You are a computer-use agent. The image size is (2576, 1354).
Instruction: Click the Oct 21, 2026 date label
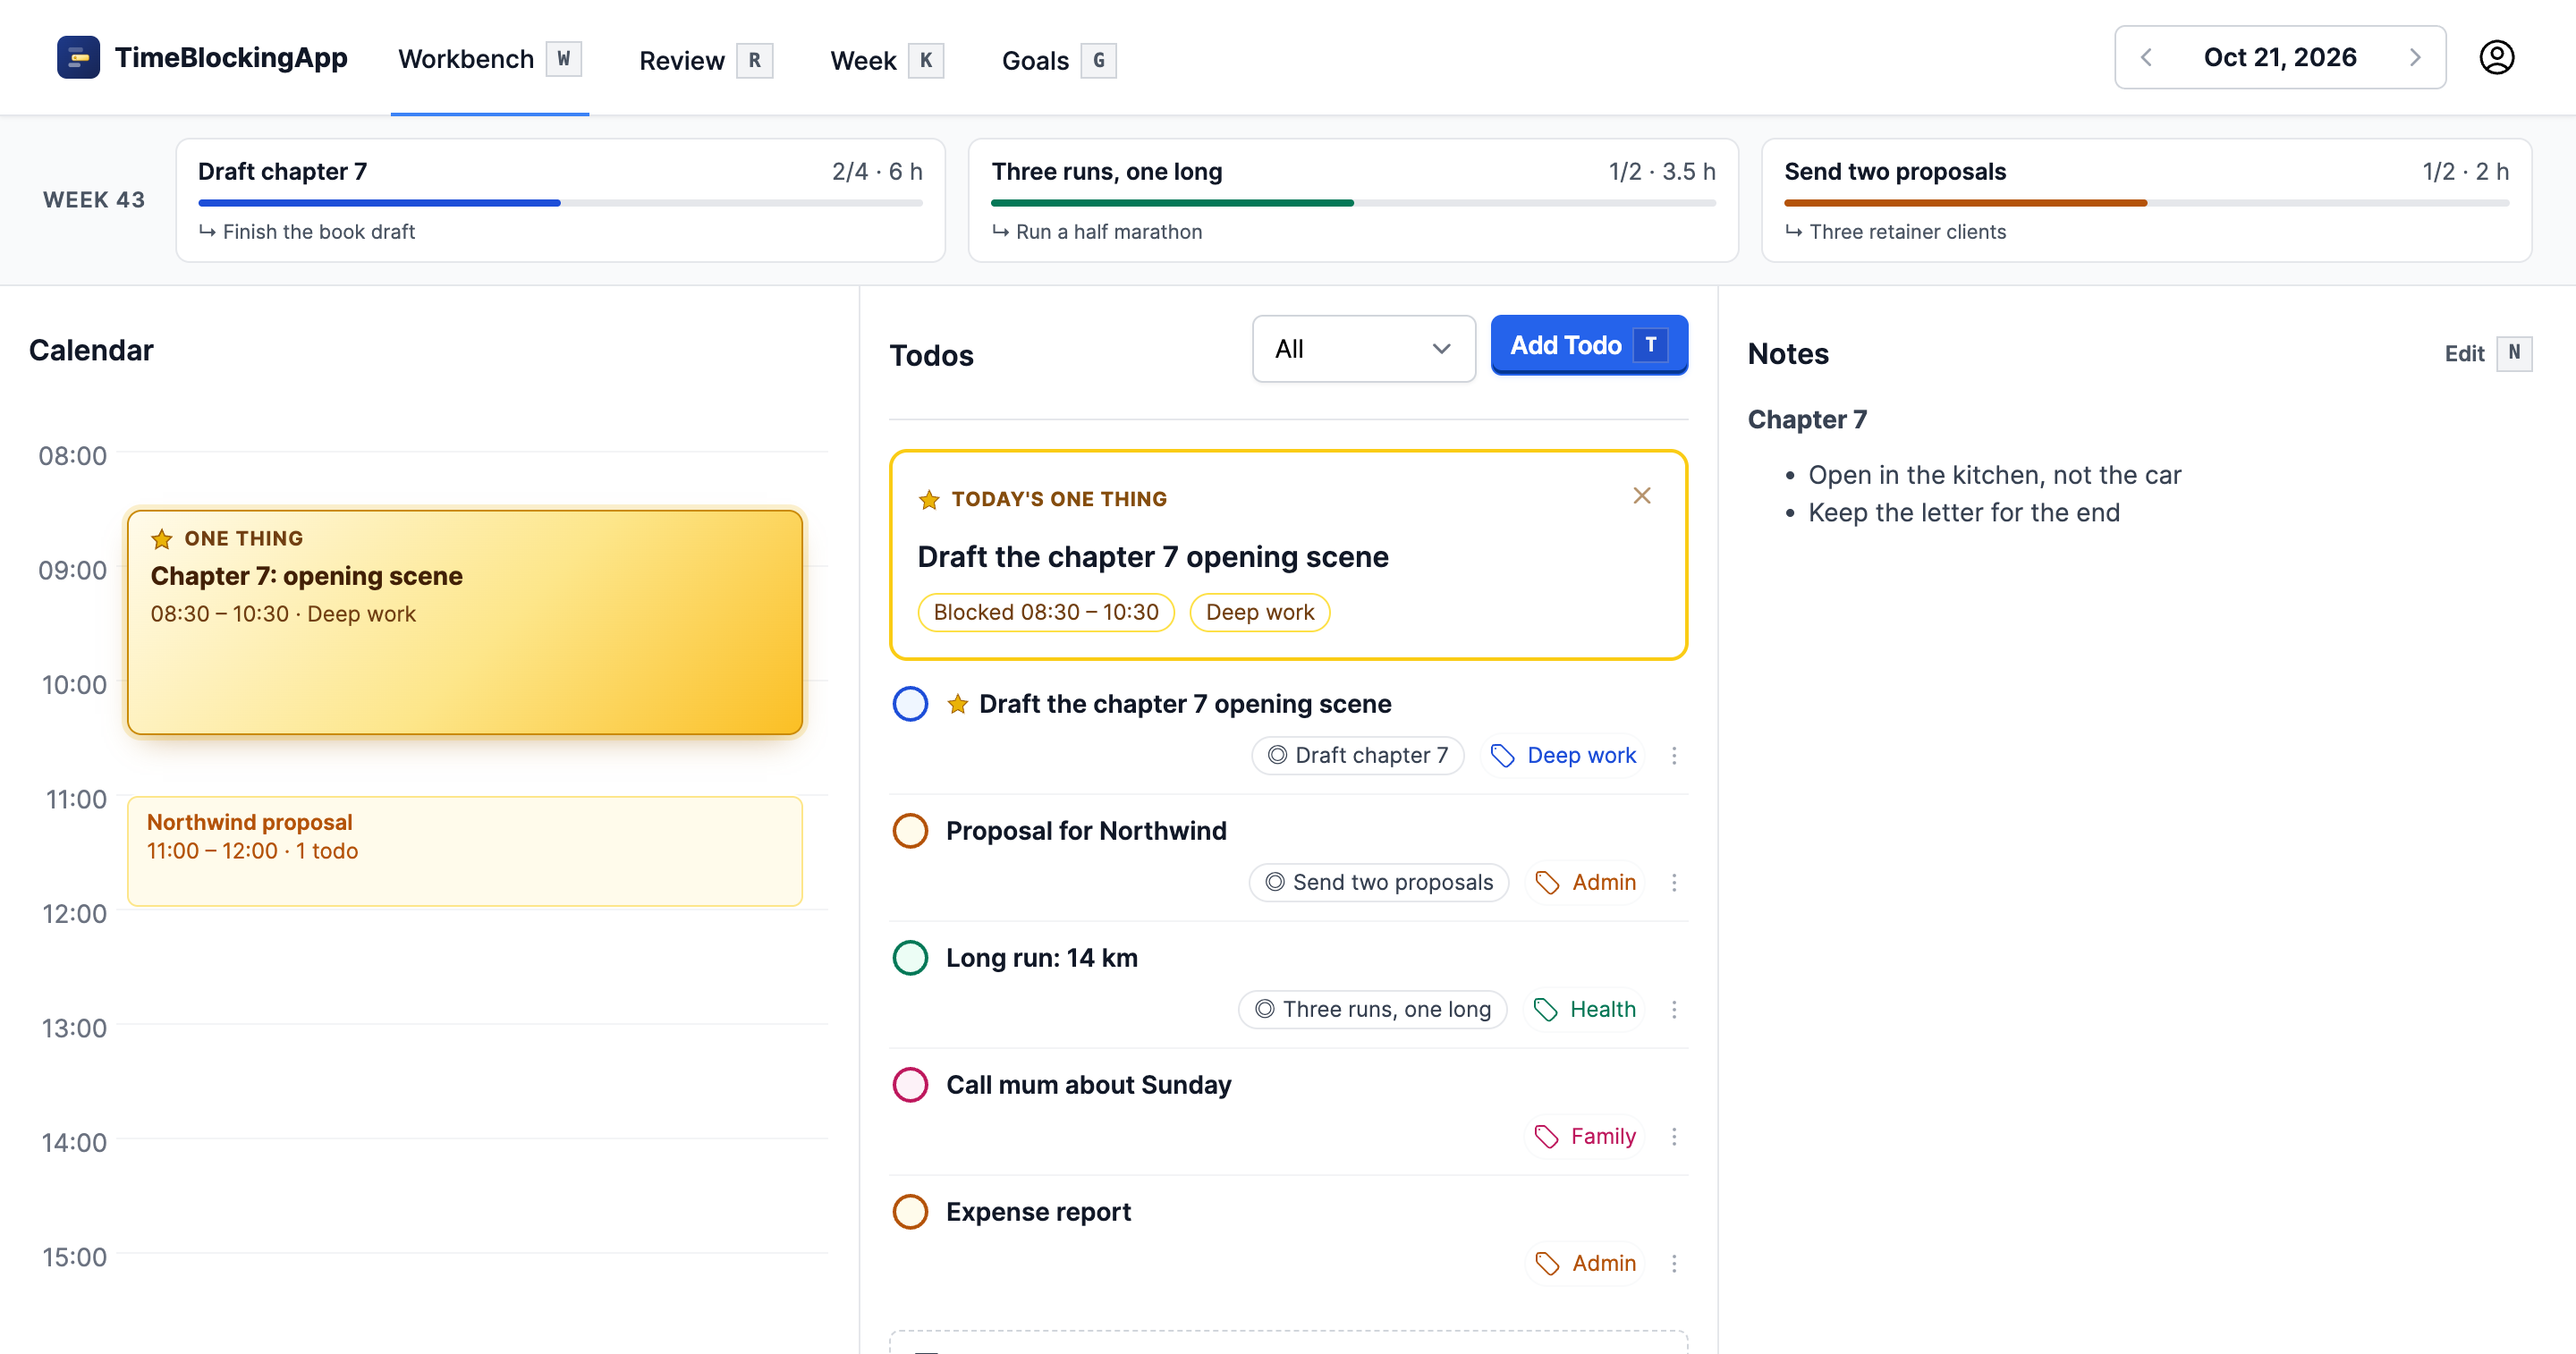point(2280,57)
